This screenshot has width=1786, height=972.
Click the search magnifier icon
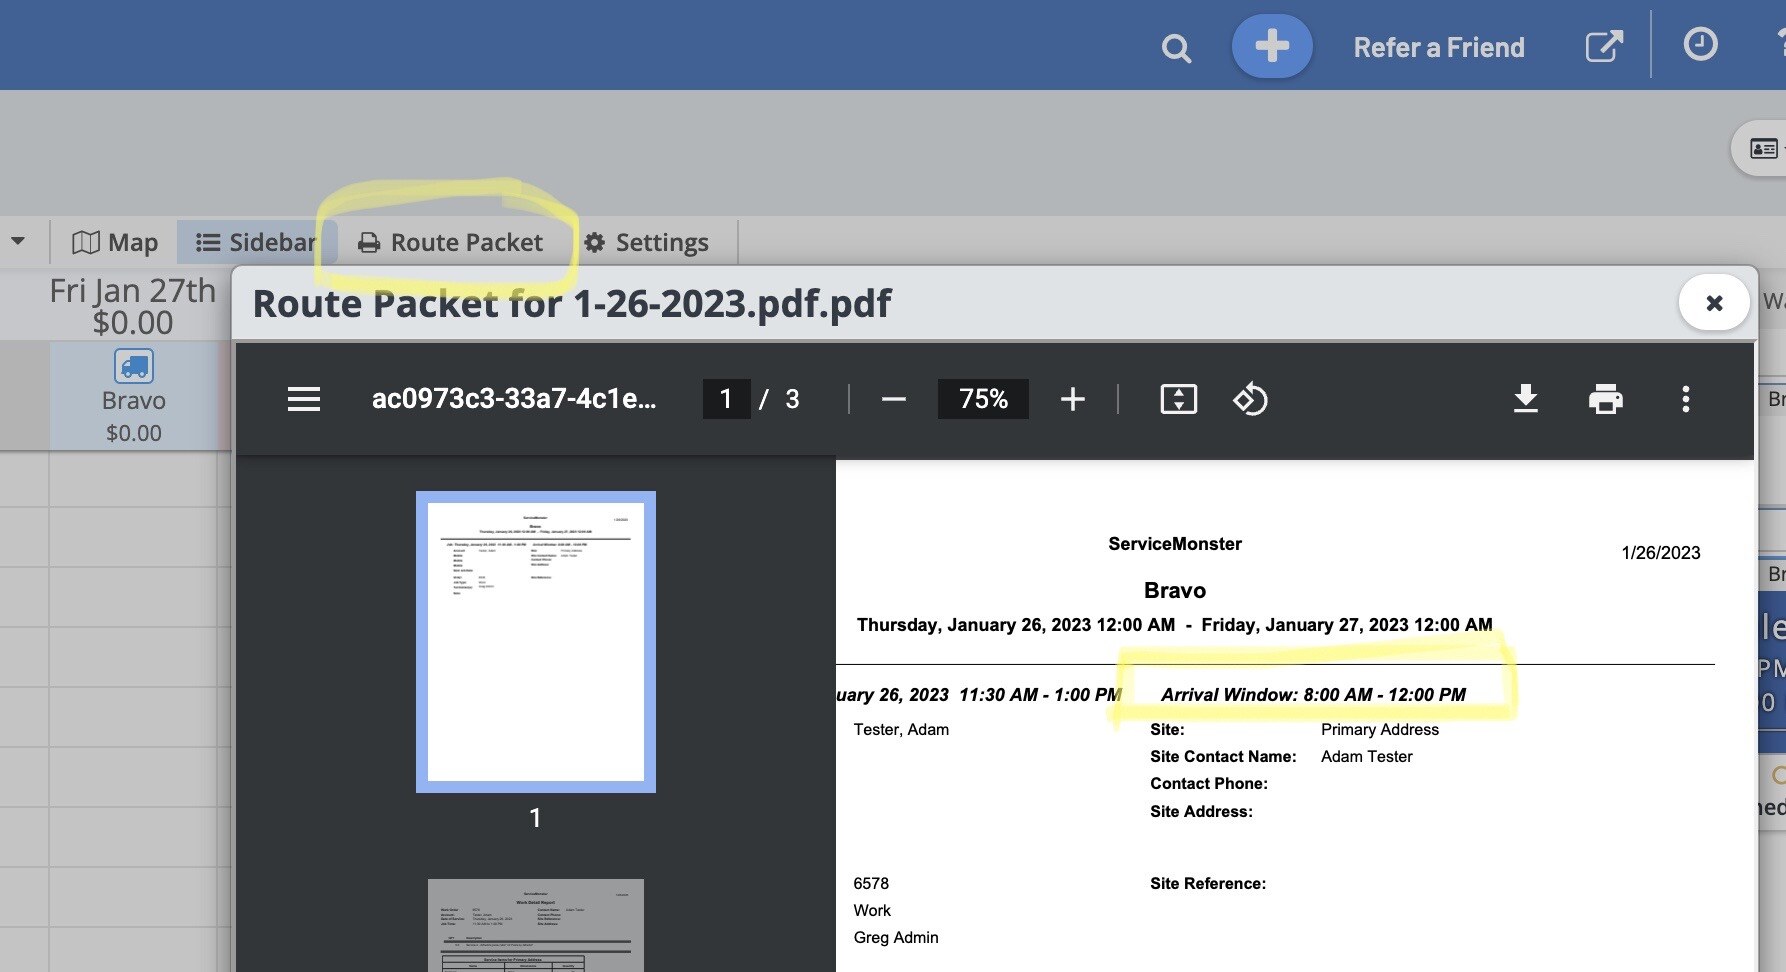(x=1176, y=48)
